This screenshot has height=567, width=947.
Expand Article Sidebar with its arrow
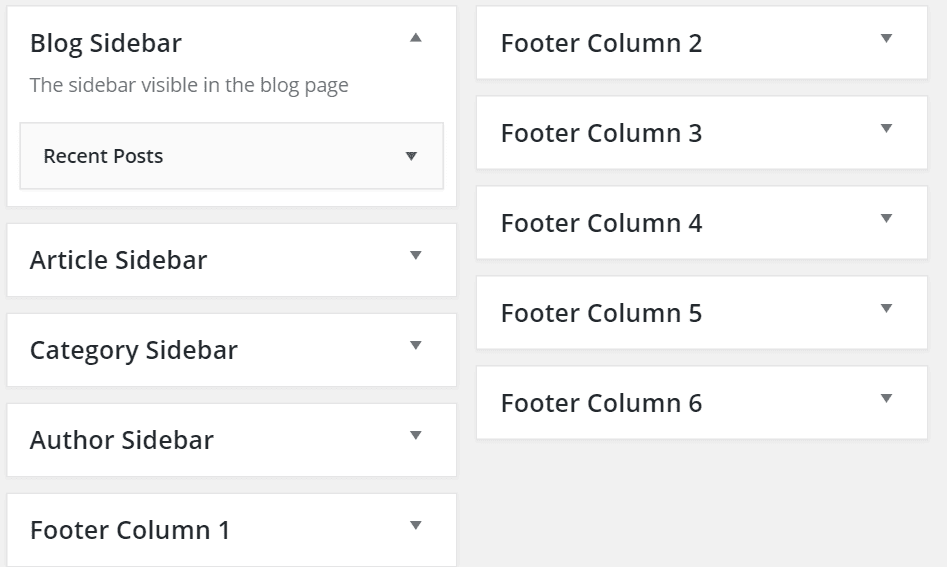pyautogui.click(x=416, y=255)
